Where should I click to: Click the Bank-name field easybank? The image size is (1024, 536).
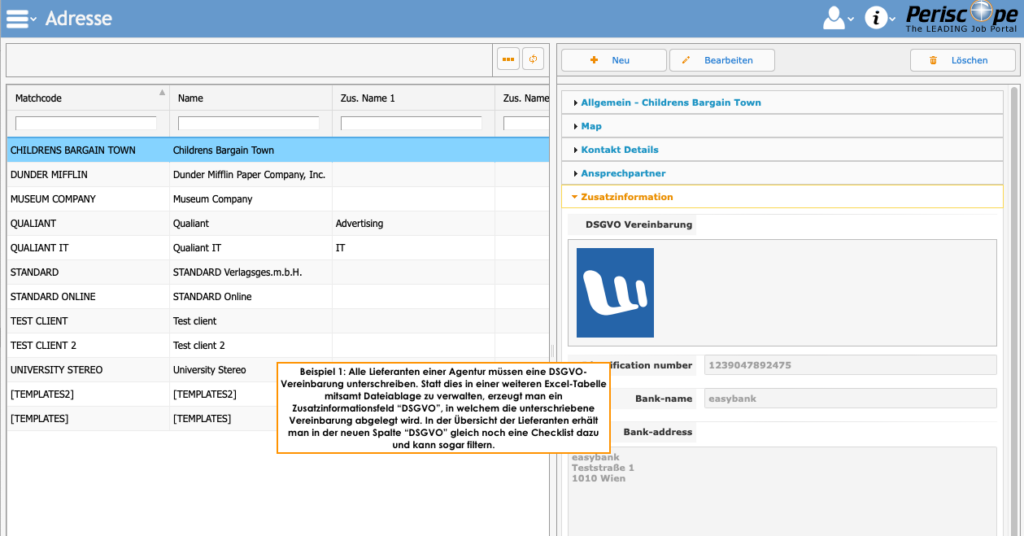click(850, 398)
